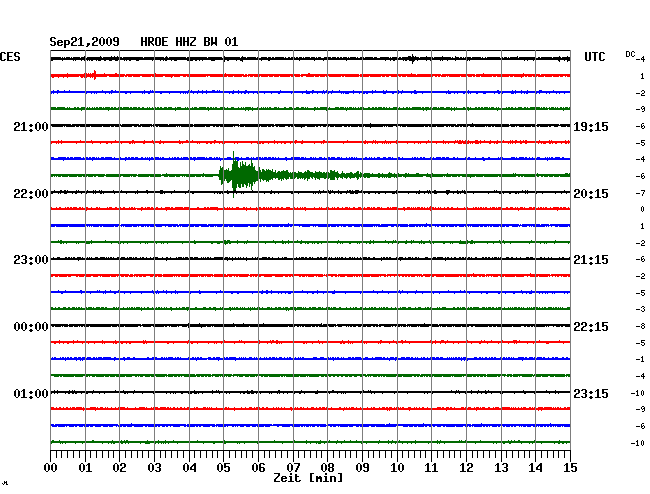
Task: Click the minute axis tick label 11
Action: [x=431, y=467]
